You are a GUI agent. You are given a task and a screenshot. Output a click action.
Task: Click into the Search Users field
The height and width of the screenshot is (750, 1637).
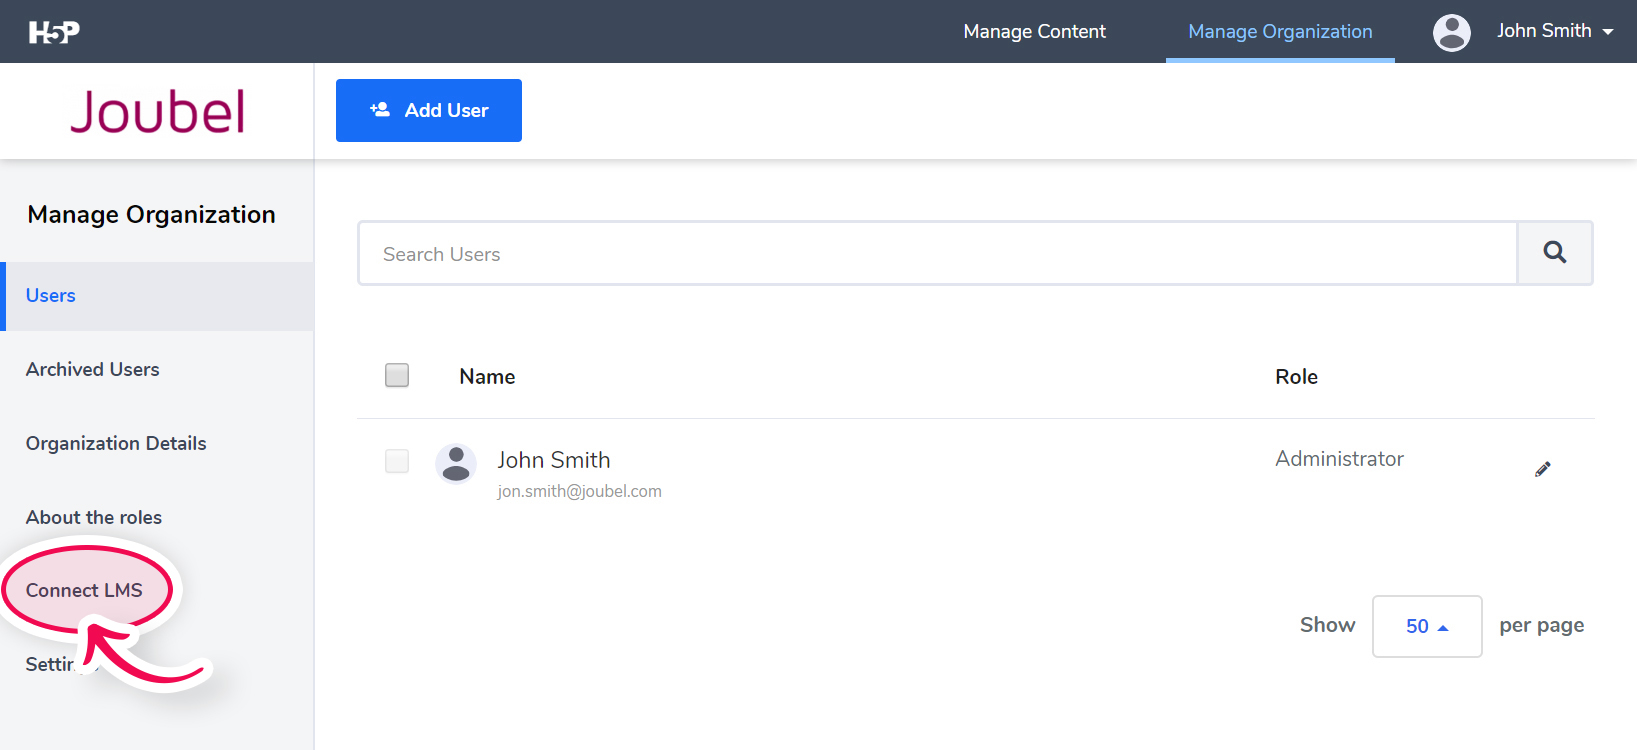pos(937,254)
